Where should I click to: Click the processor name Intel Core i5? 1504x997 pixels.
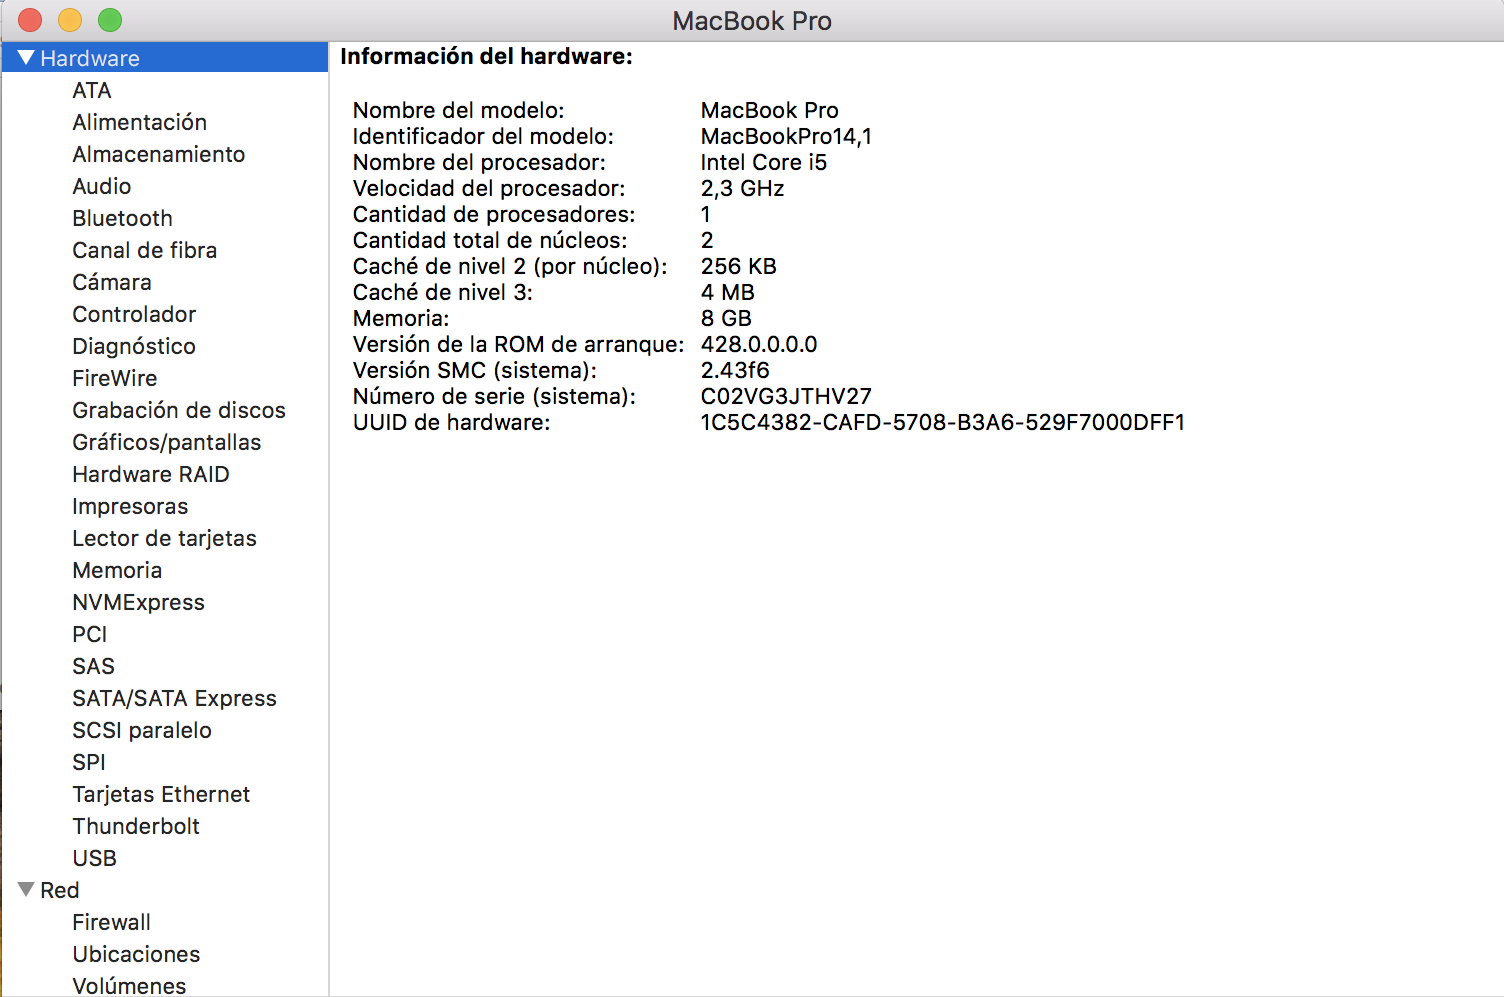point(764,162)
